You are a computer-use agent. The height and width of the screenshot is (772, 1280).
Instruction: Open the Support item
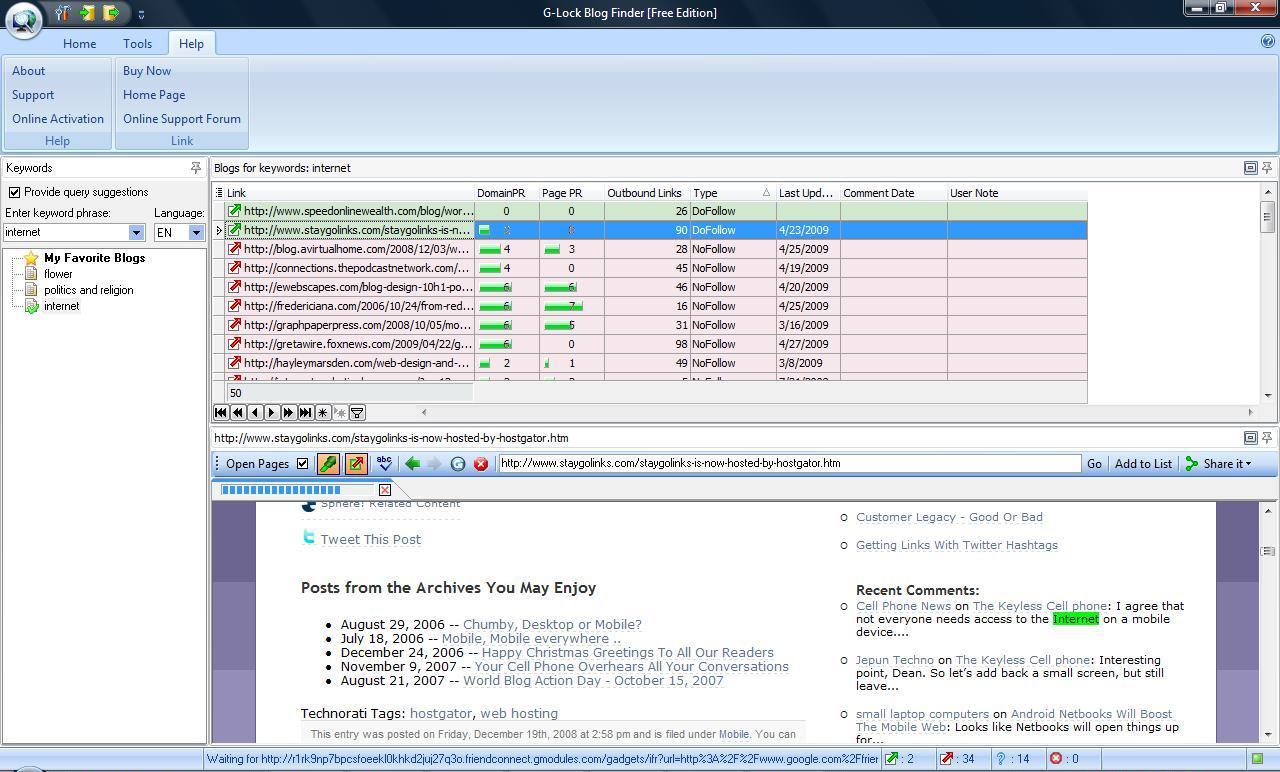pos(33,95)
